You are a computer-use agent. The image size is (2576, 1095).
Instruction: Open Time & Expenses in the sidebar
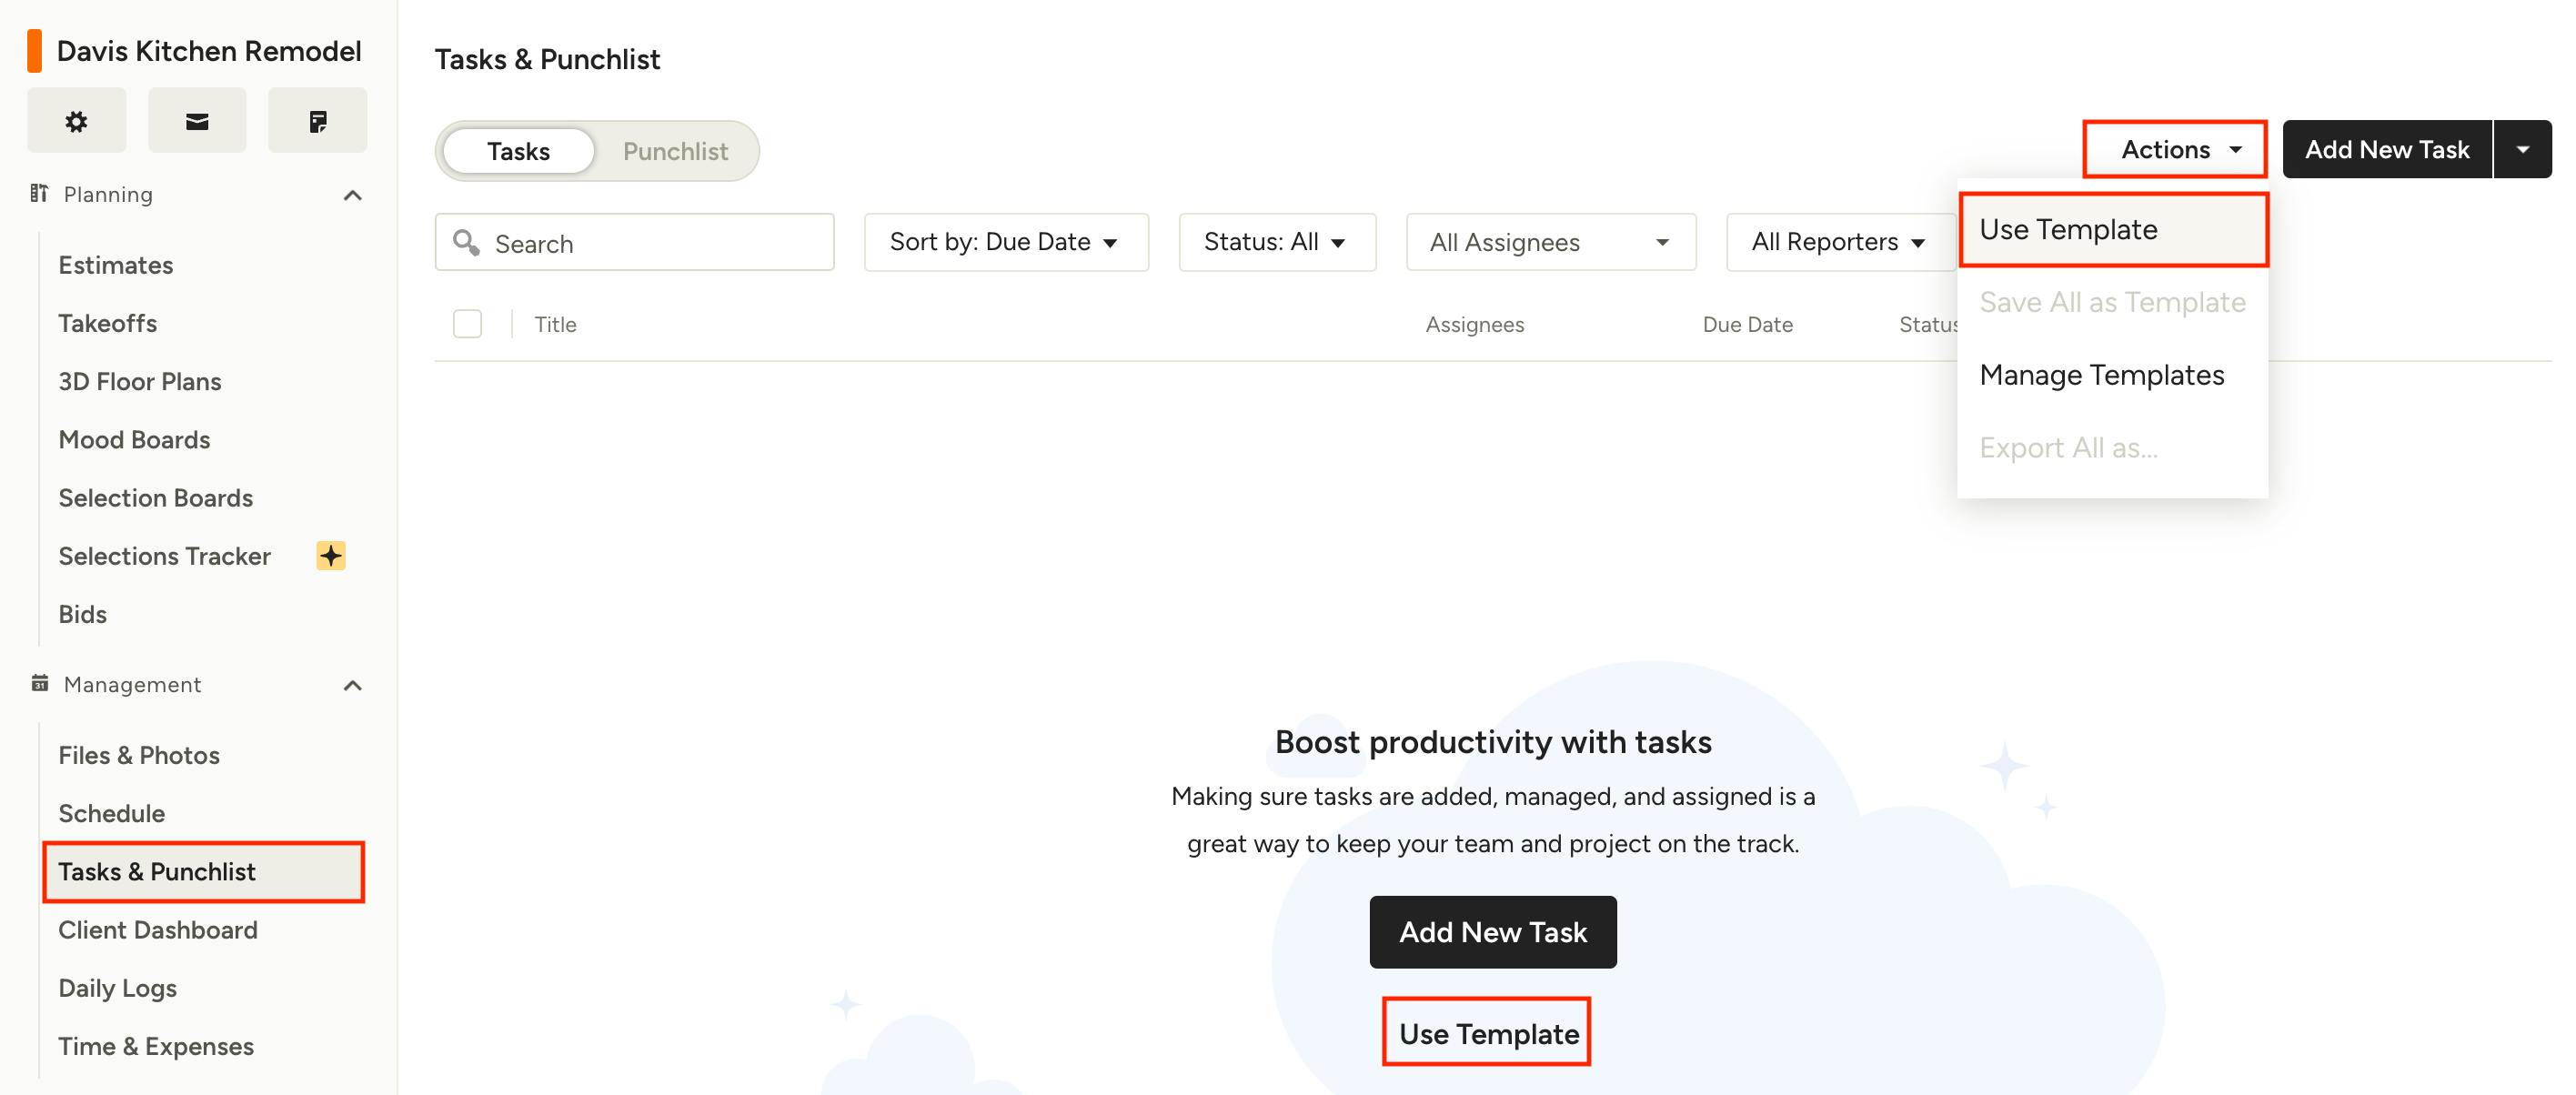point(156,1046)
